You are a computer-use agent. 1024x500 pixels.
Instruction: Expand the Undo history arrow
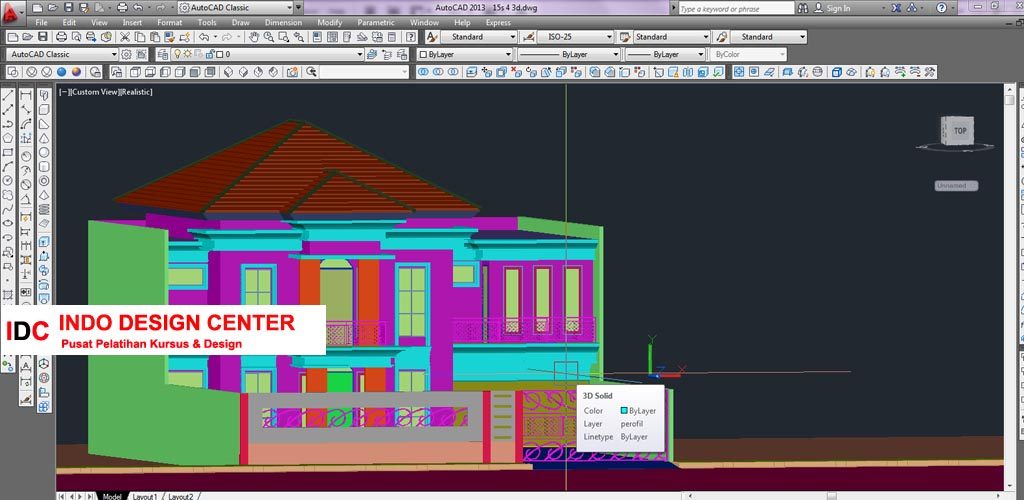(x=215, y=37)
